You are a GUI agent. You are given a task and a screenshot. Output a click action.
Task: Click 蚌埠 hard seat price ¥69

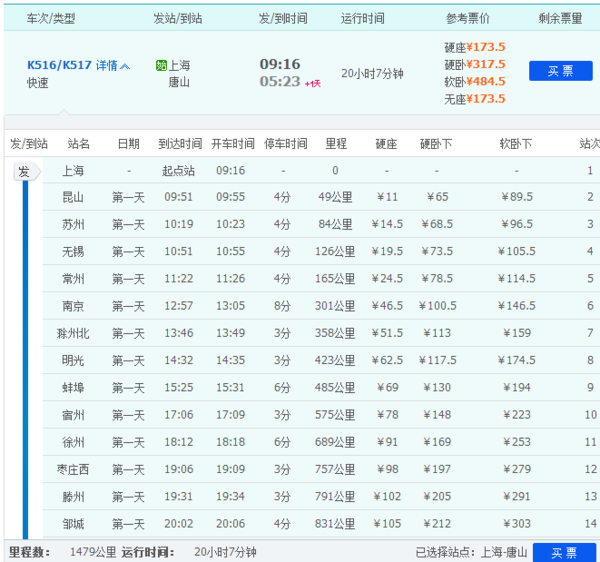(388, 388)
